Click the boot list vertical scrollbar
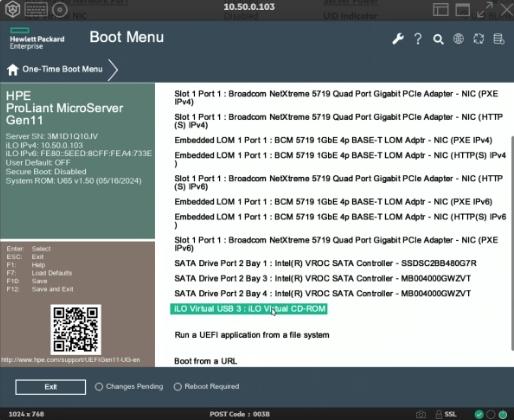The height and width of the screenshot is (420, 514). point(512,243)
